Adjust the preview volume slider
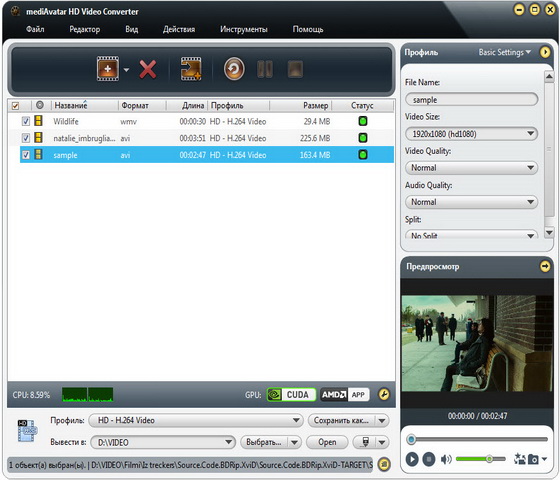 click(x=481, y=459)
